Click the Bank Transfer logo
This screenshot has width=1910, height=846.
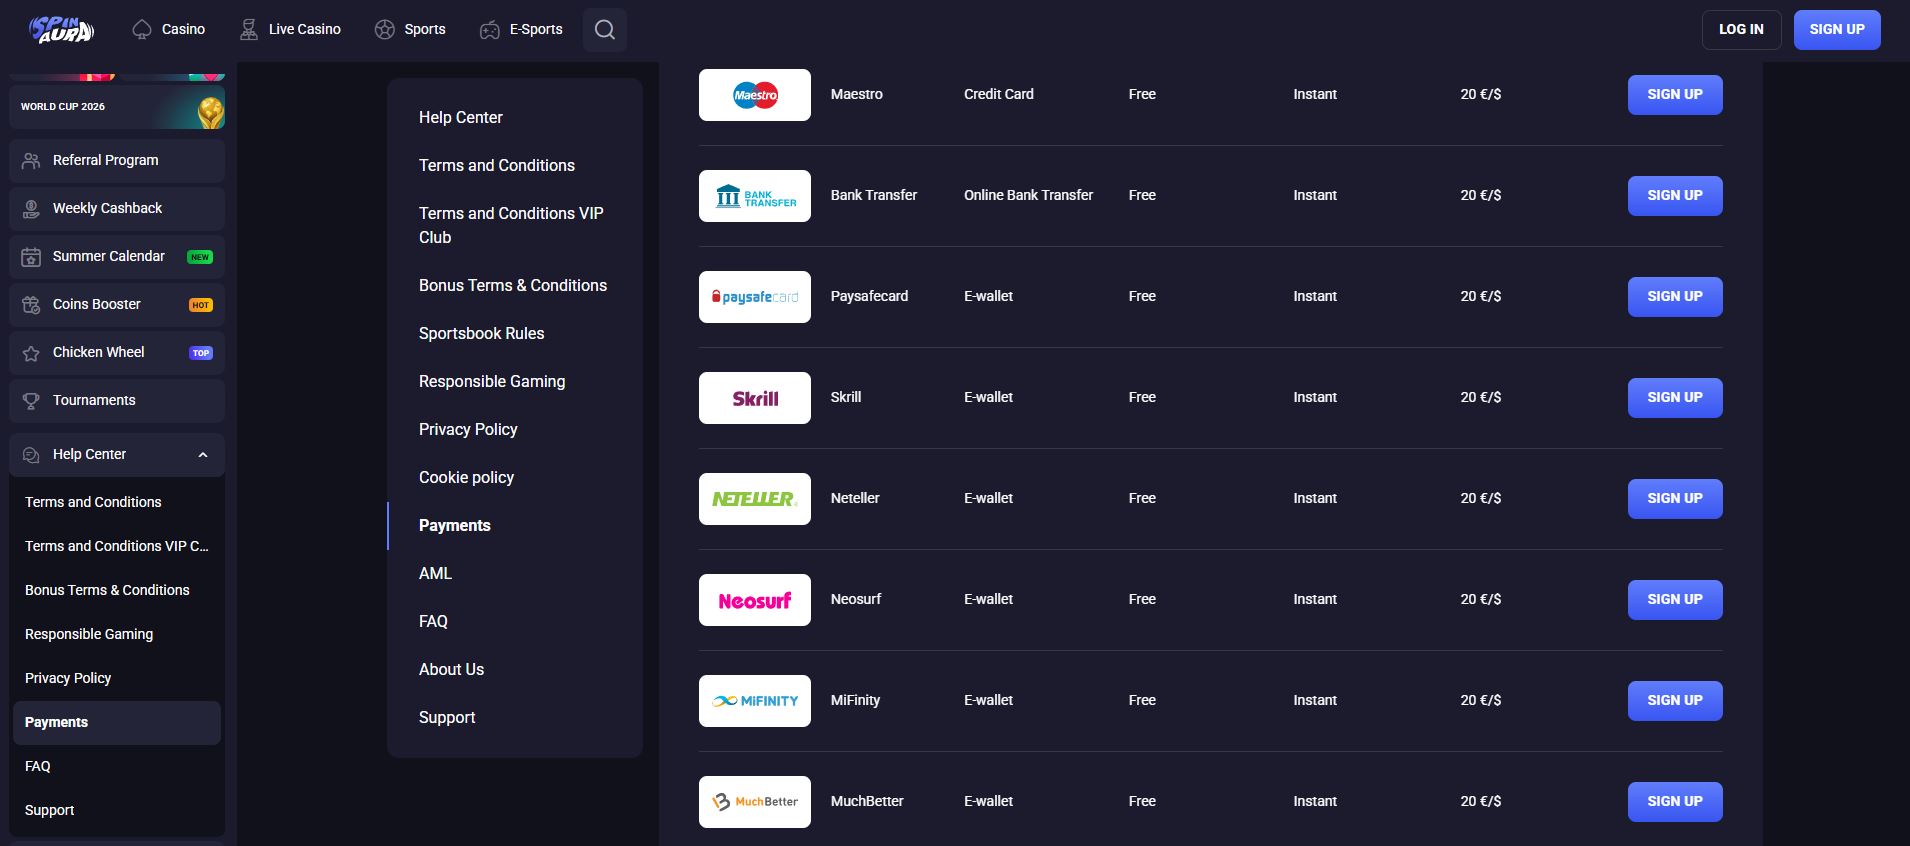(x=755, y=196)
